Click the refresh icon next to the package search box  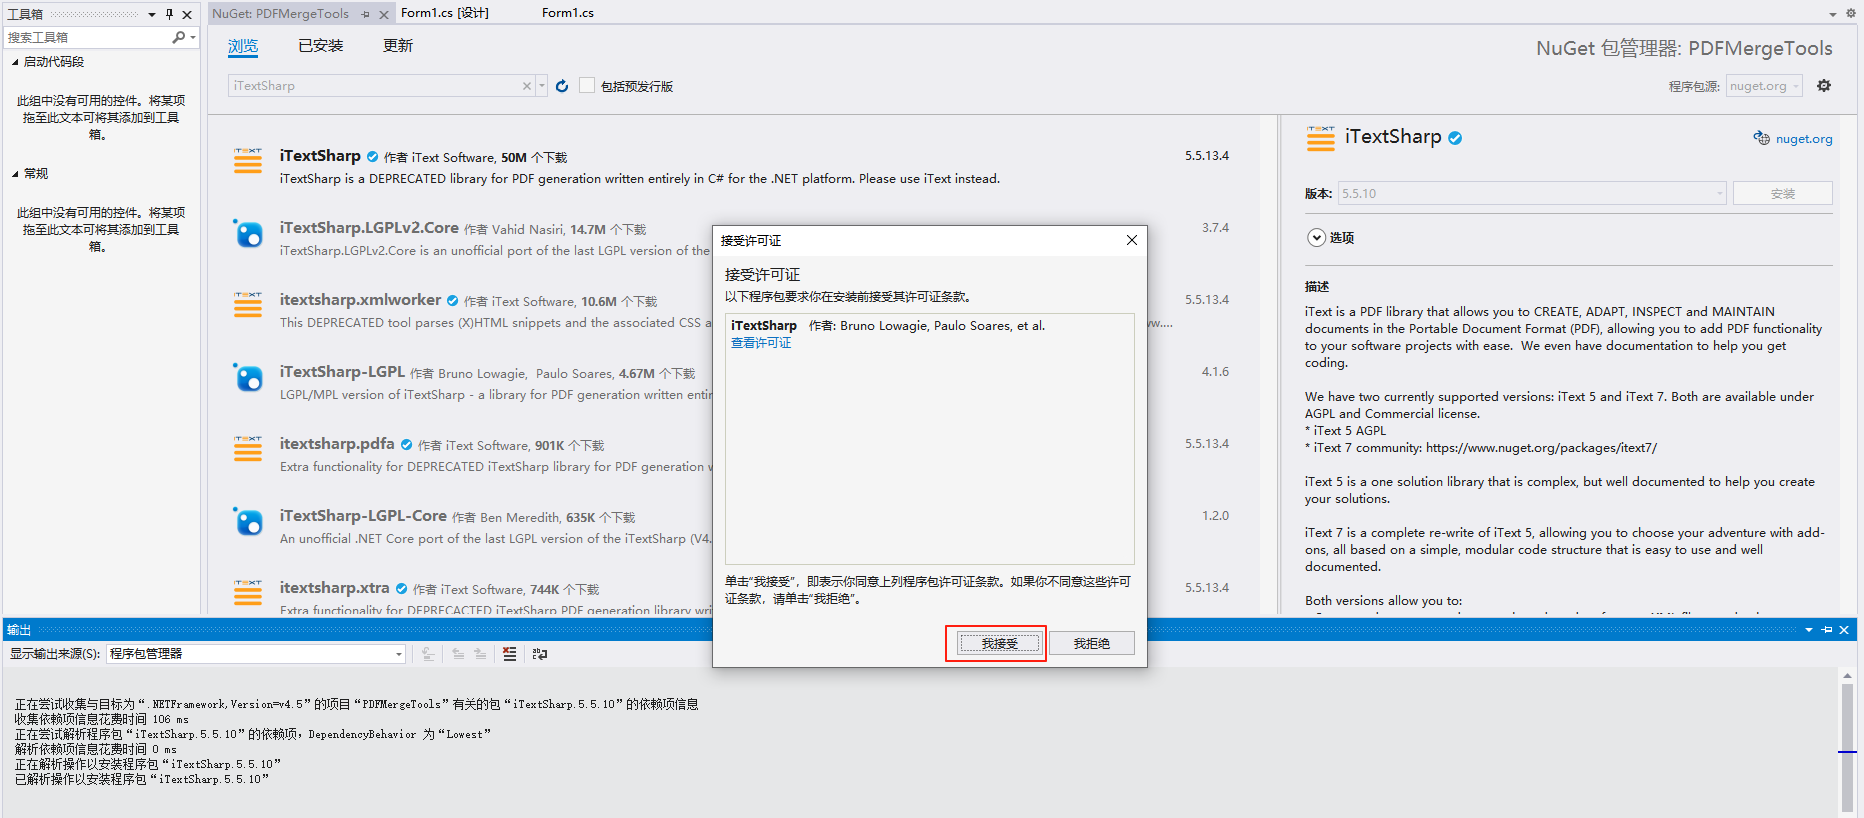pyautogui.click(x=562, y=86)
